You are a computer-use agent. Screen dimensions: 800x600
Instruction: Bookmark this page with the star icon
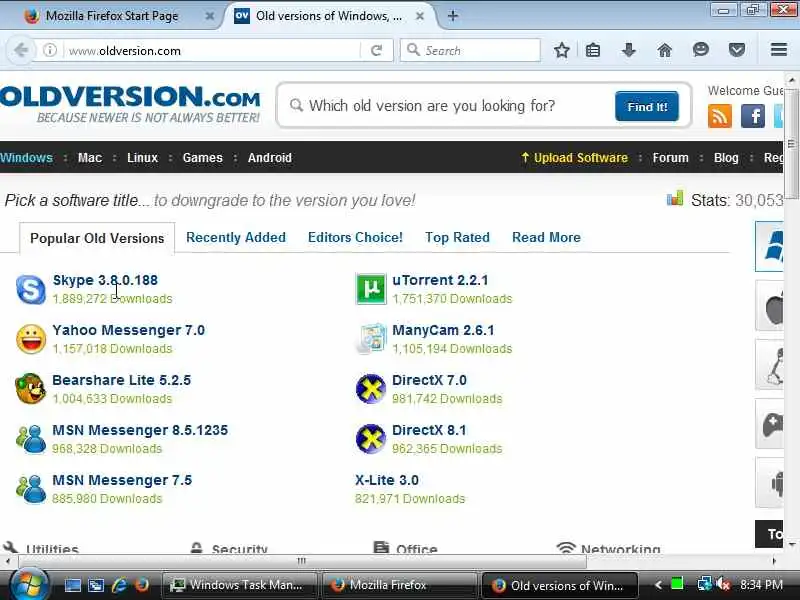(x=562, y=50)
